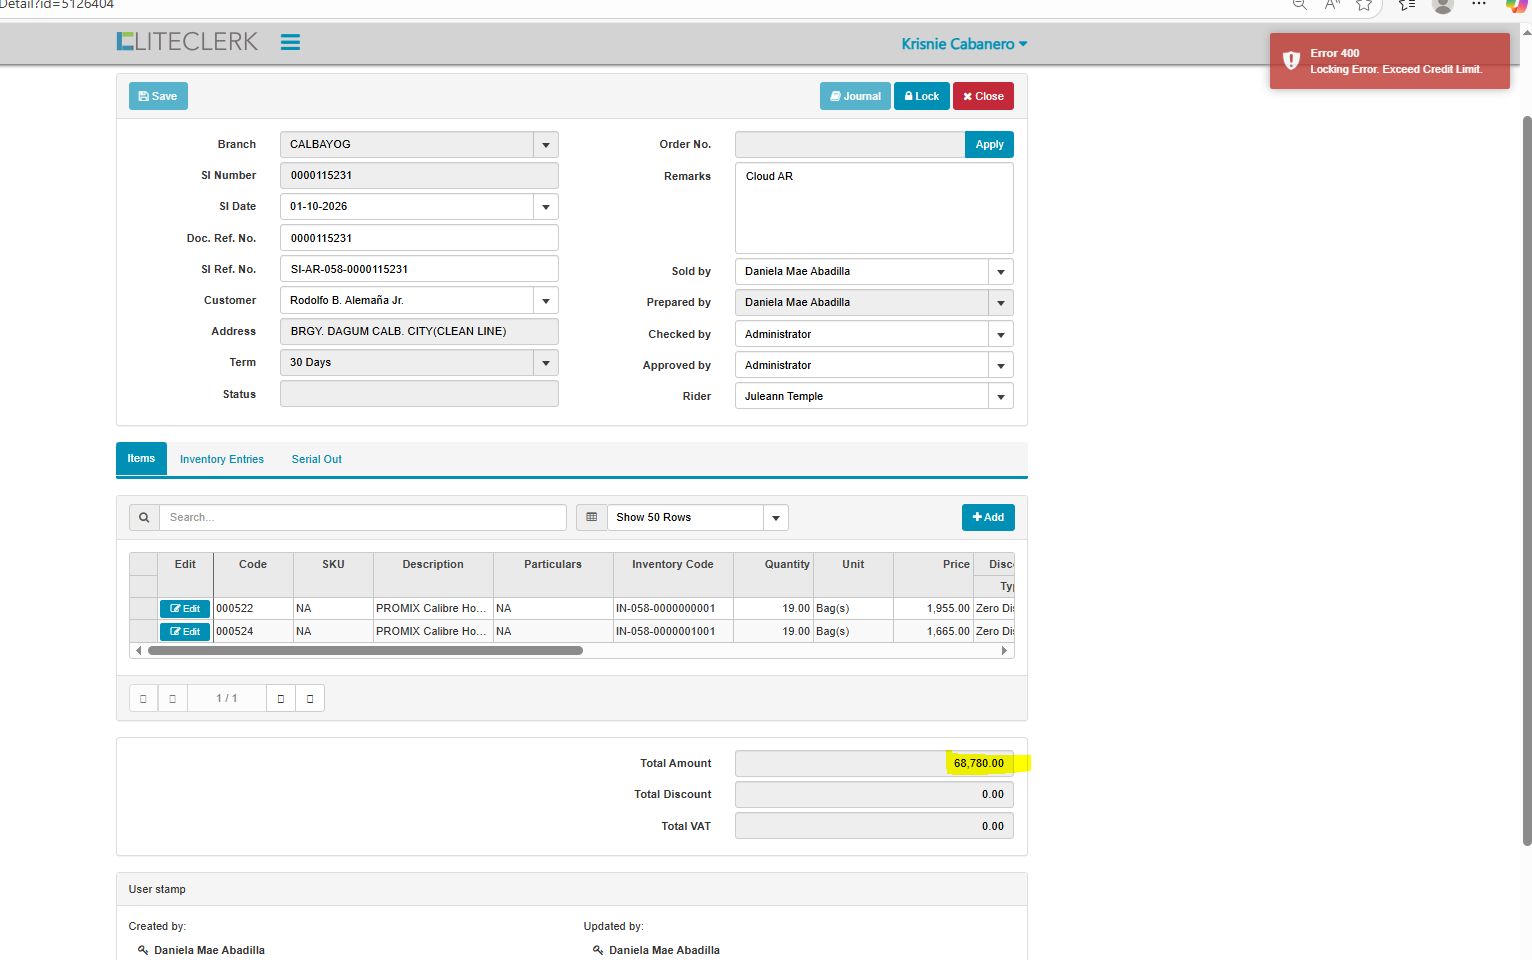Open the hamburger navigation menu
Viewport: 1532px width, 960px height.
(290, 42)
